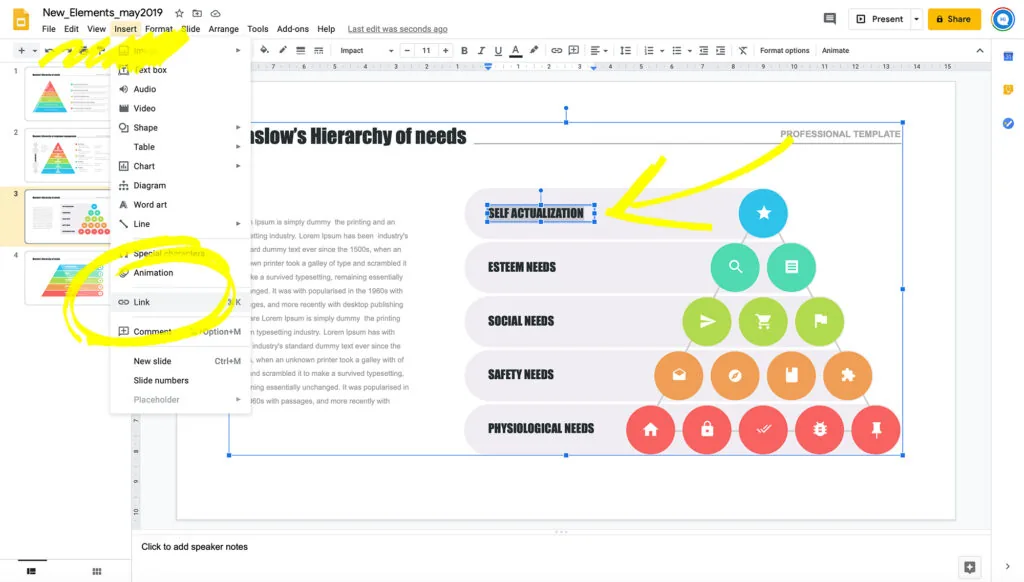The image size is (1024, 582).
Task: Open the Google account avatar
Action: (1003, 19)
